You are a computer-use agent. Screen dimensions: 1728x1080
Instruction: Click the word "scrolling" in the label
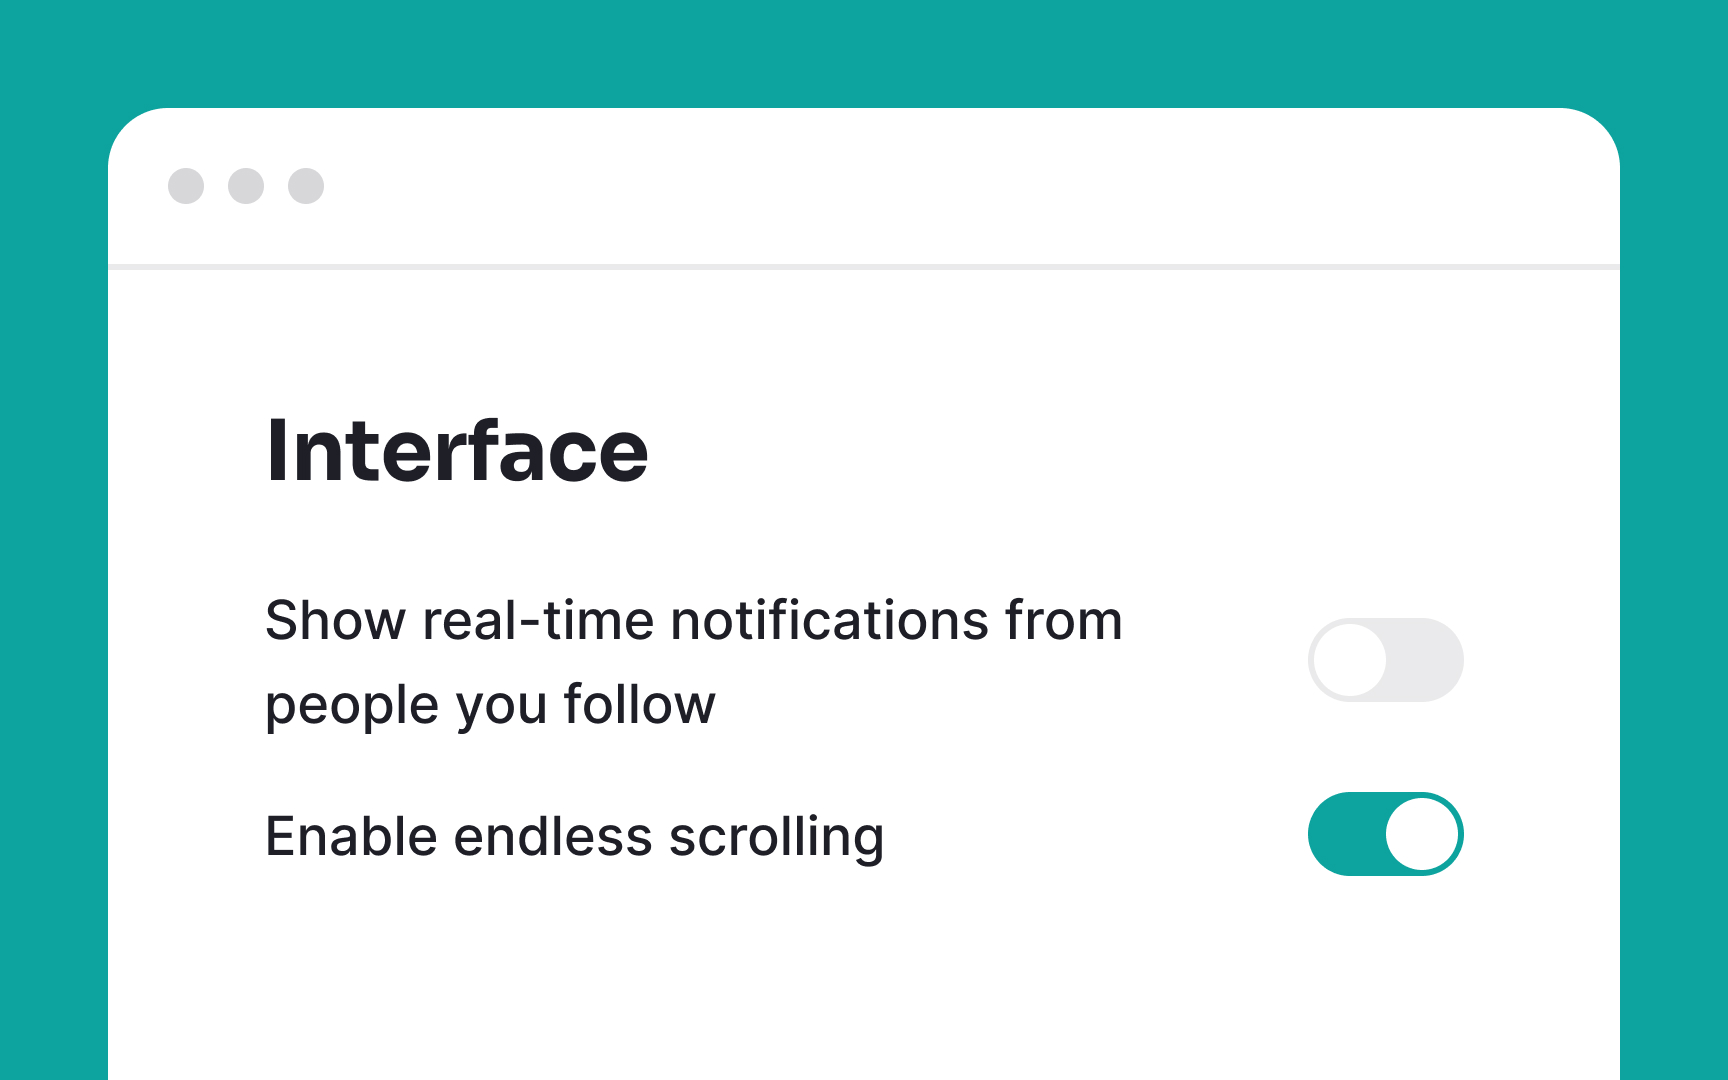point(777,838)
